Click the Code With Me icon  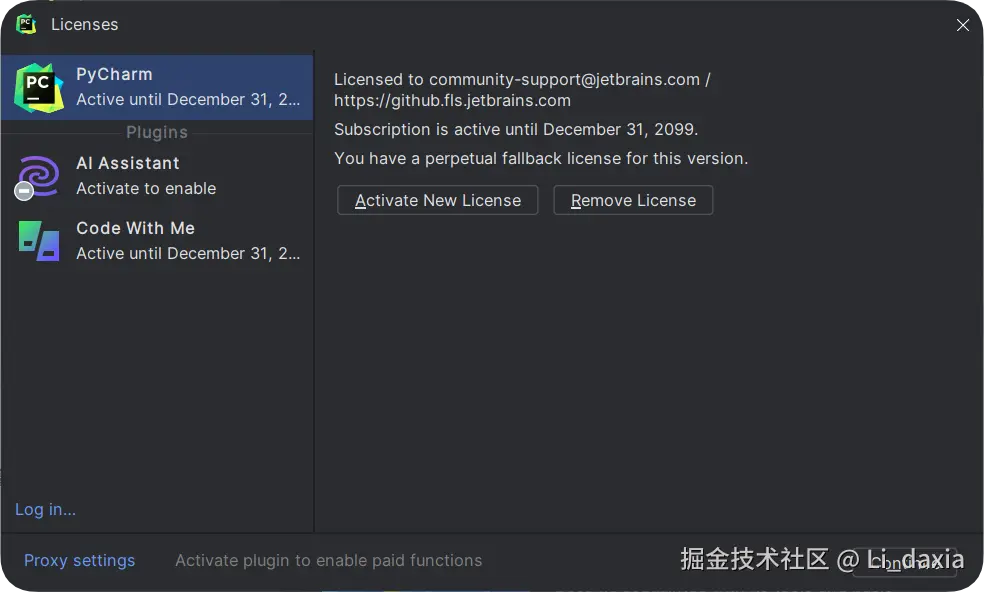click(x=39, y=241)
